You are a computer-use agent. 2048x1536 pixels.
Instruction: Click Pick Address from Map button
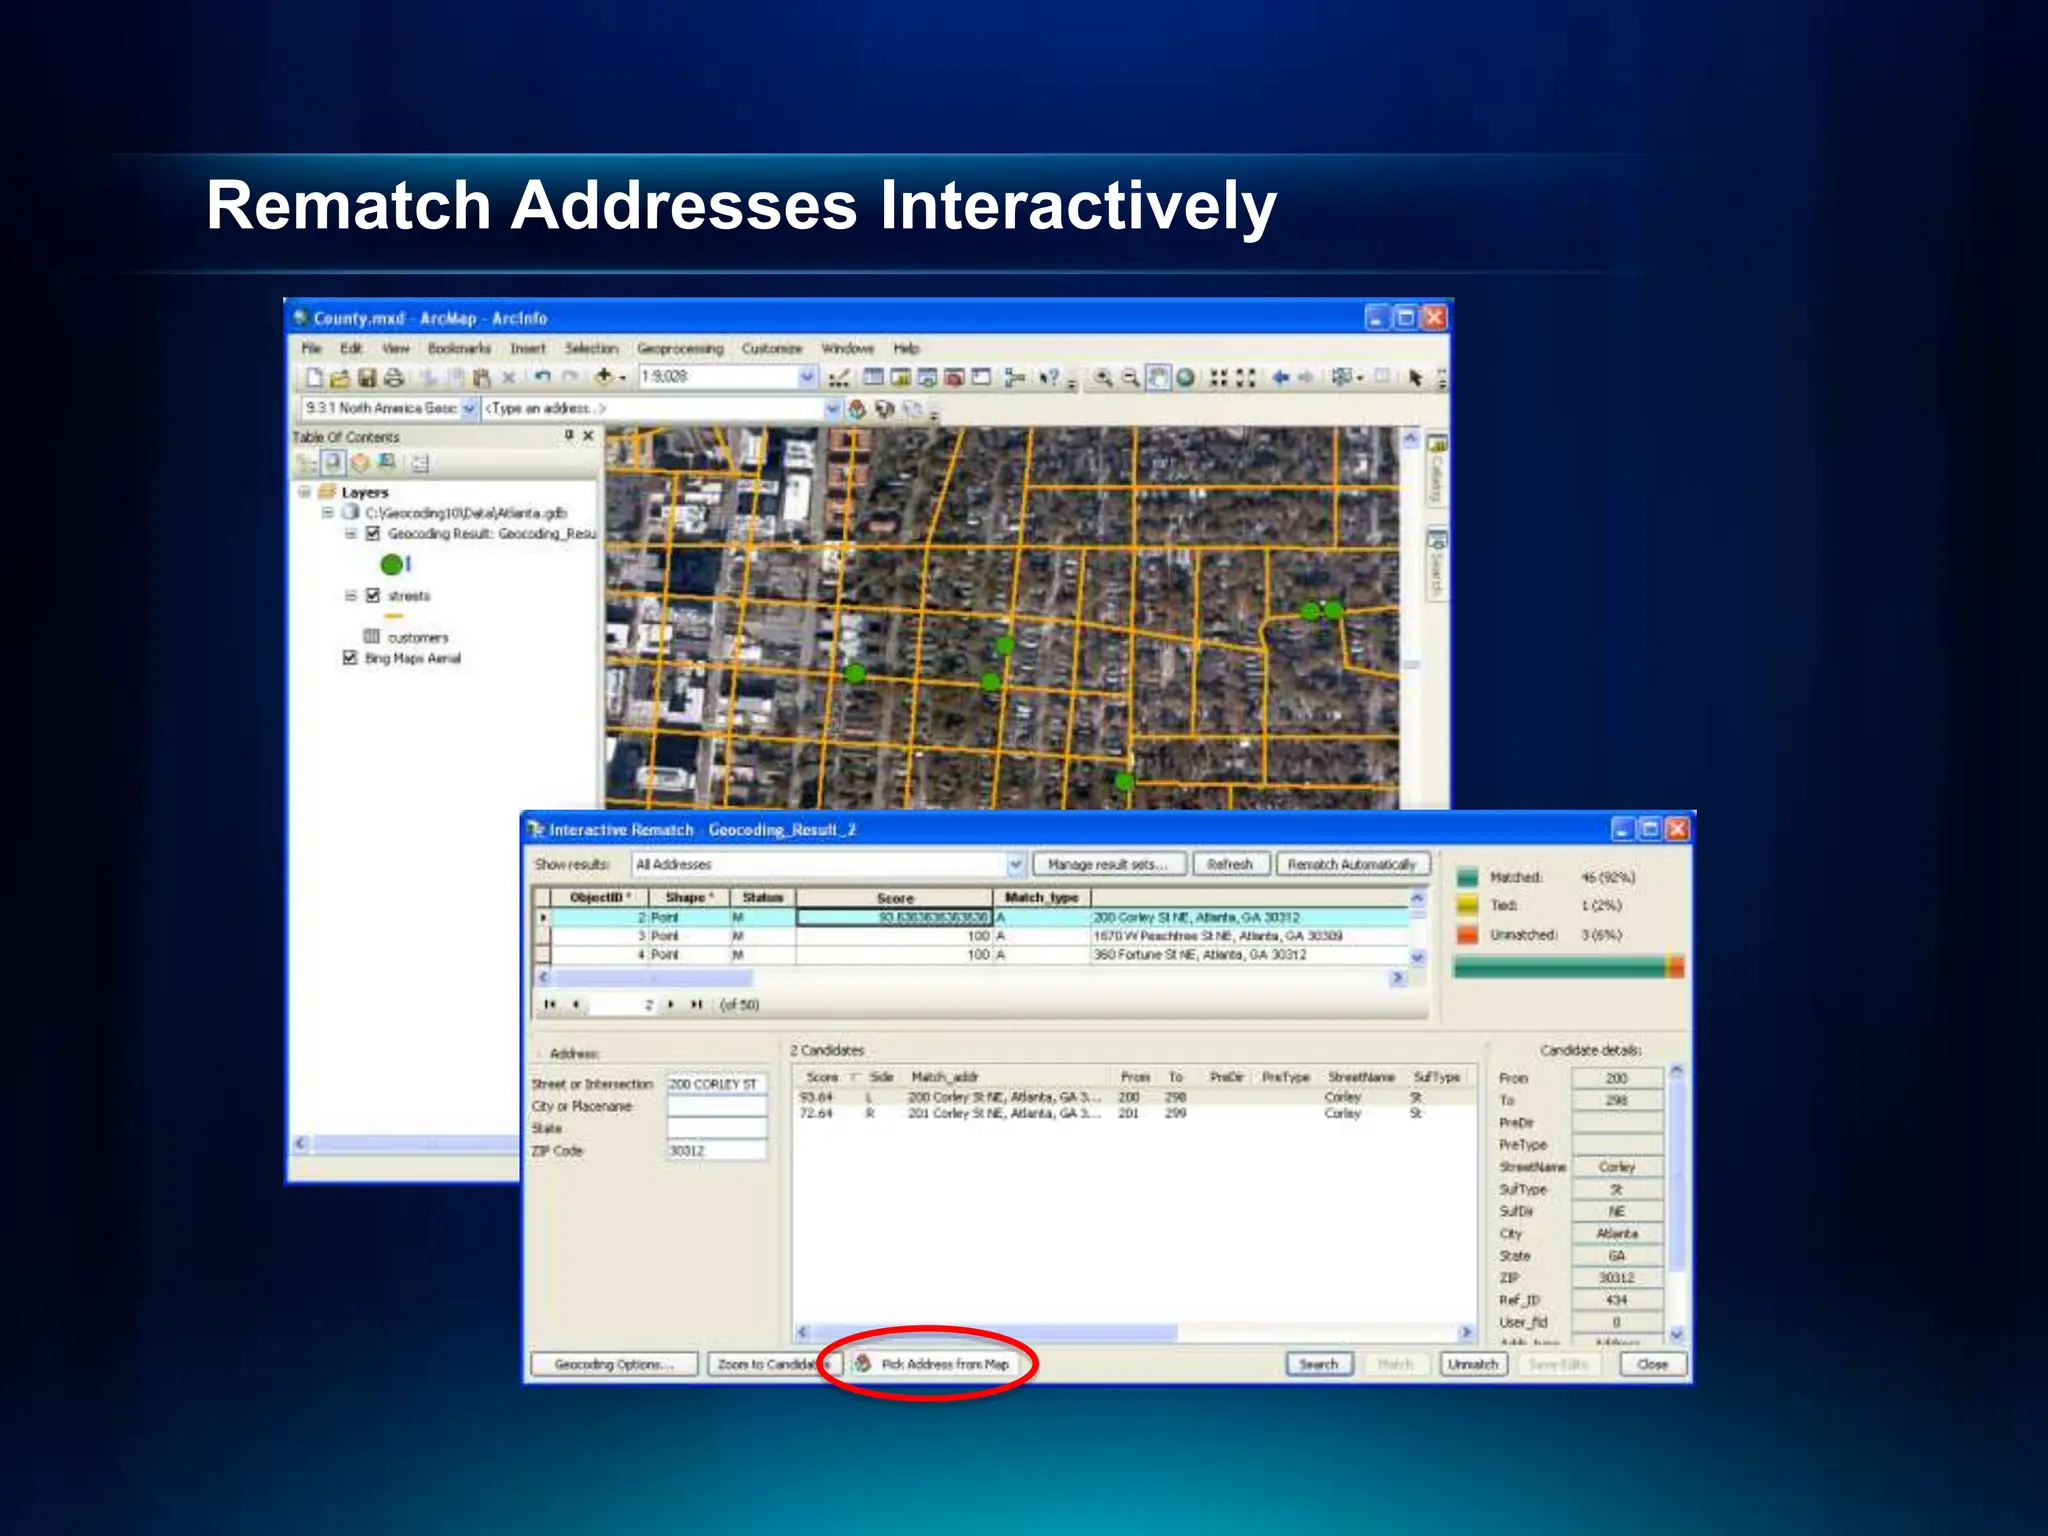pyautogui.click(x=933, y=1364)
